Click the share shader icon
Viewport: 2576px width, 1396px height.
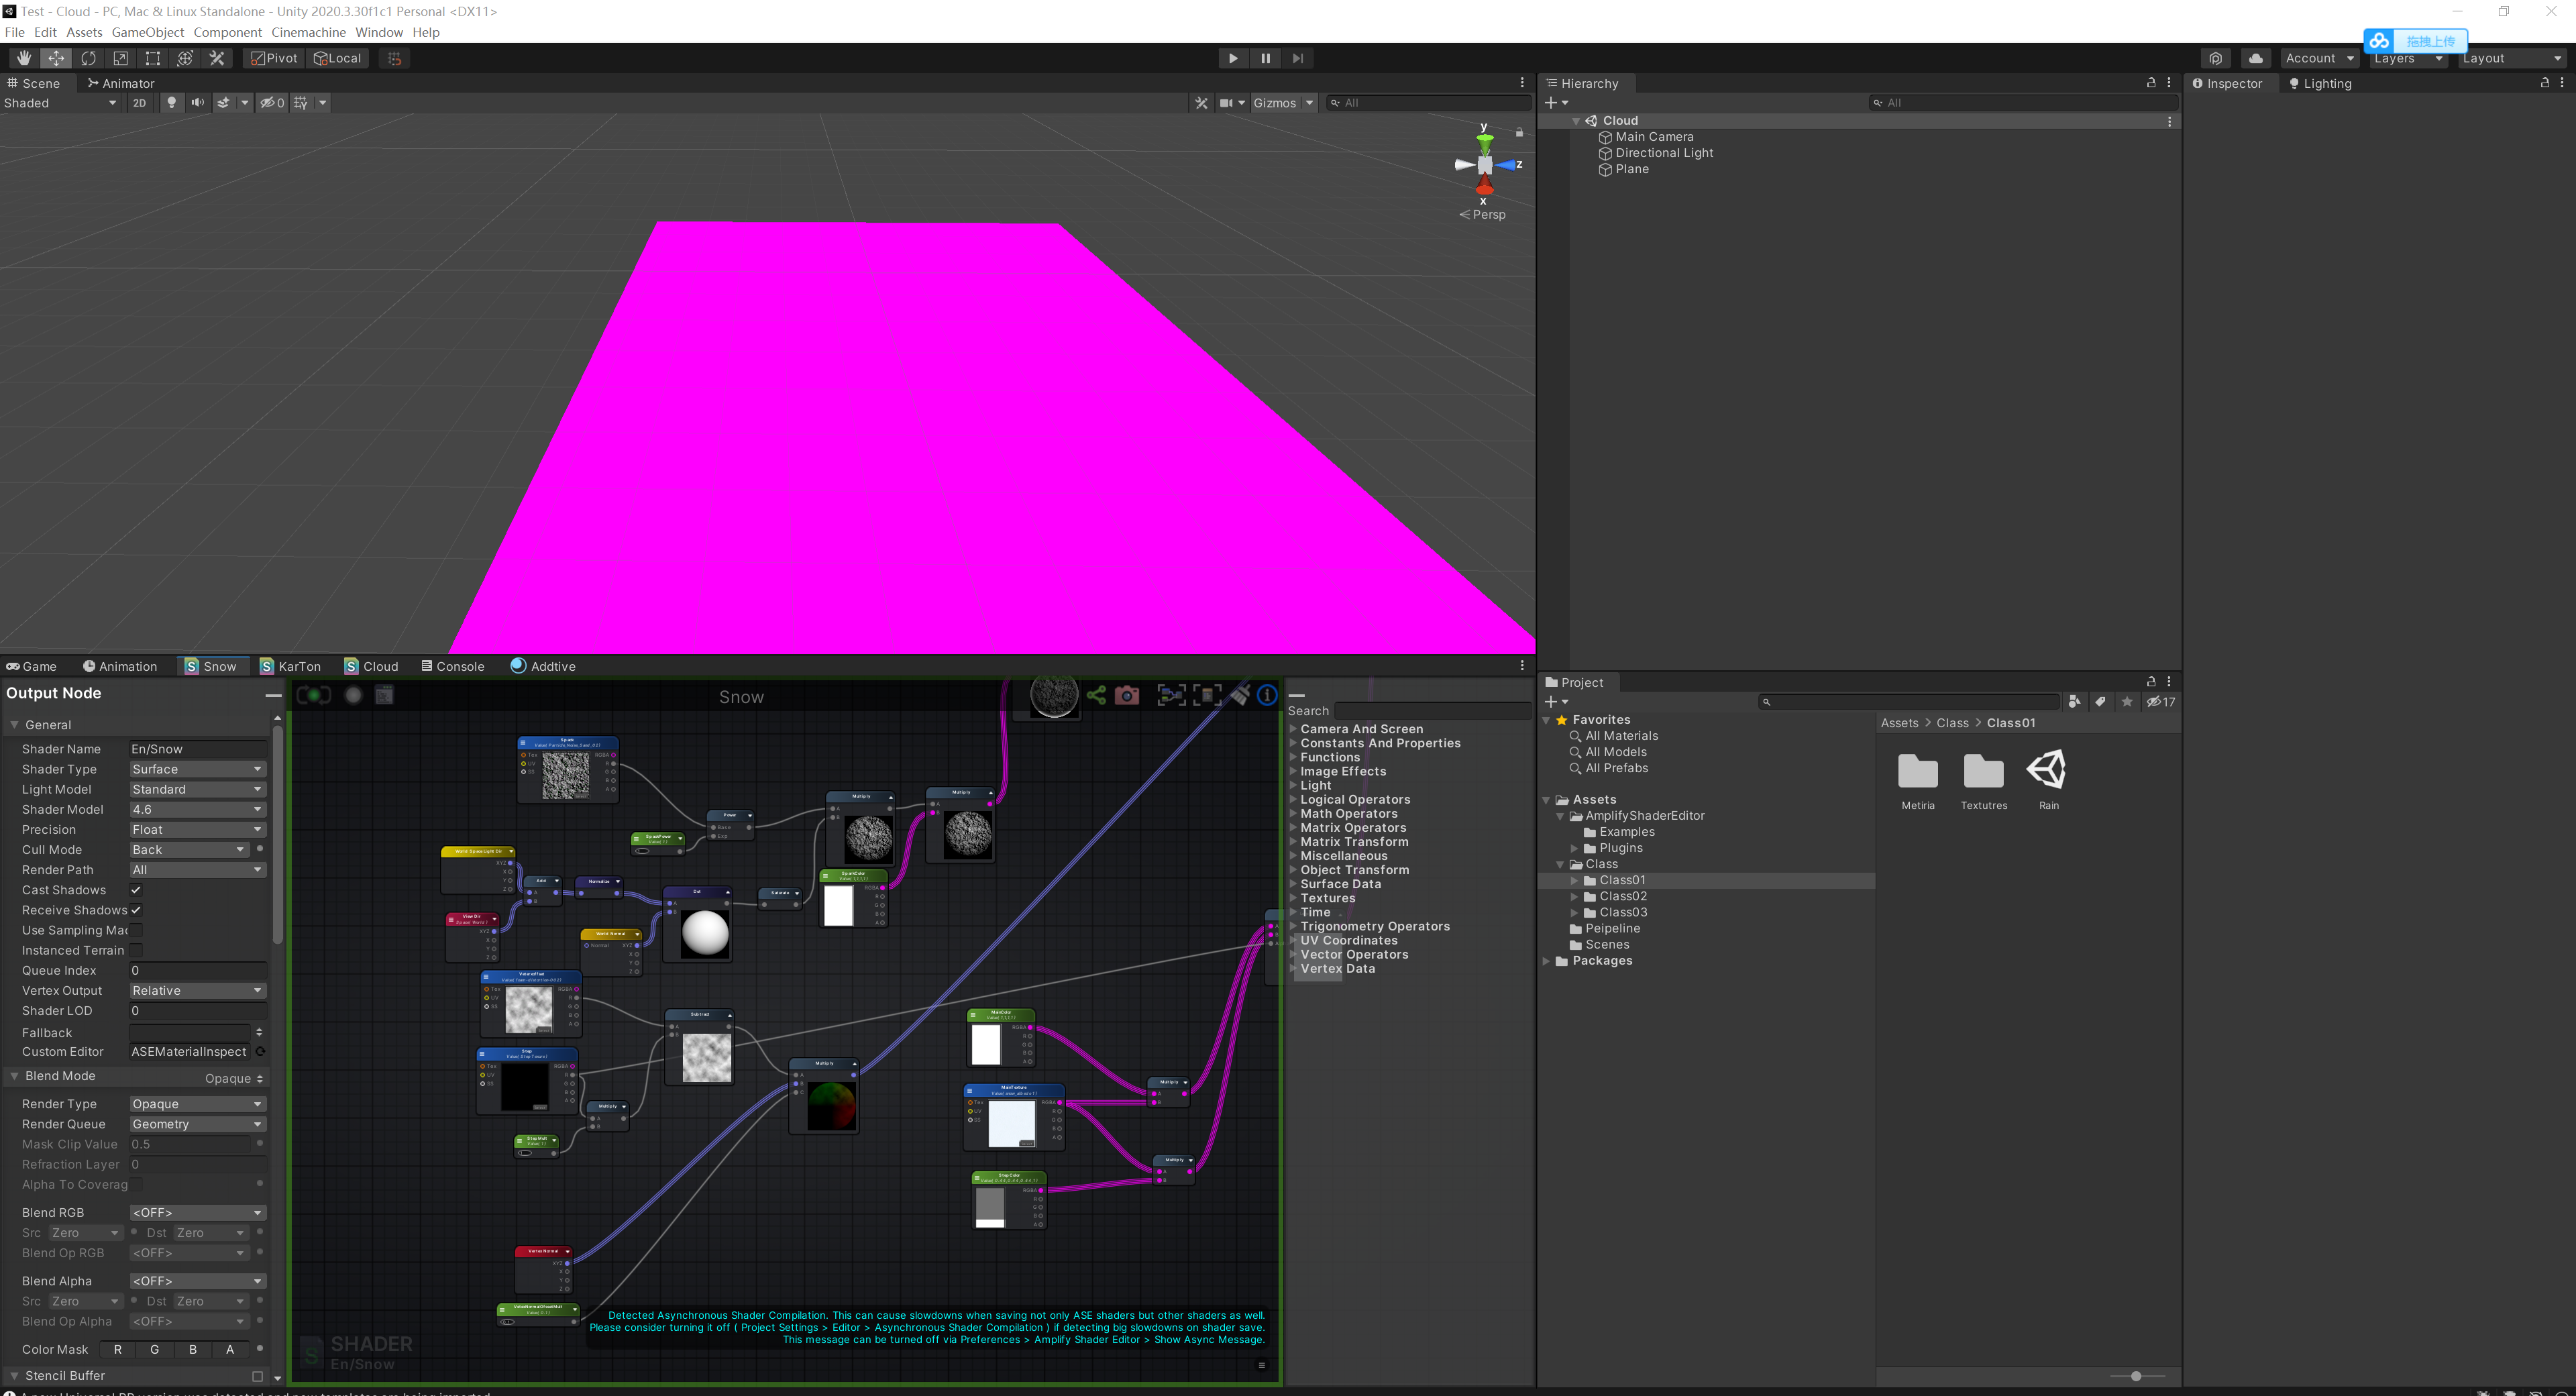tap(1096, 695)
